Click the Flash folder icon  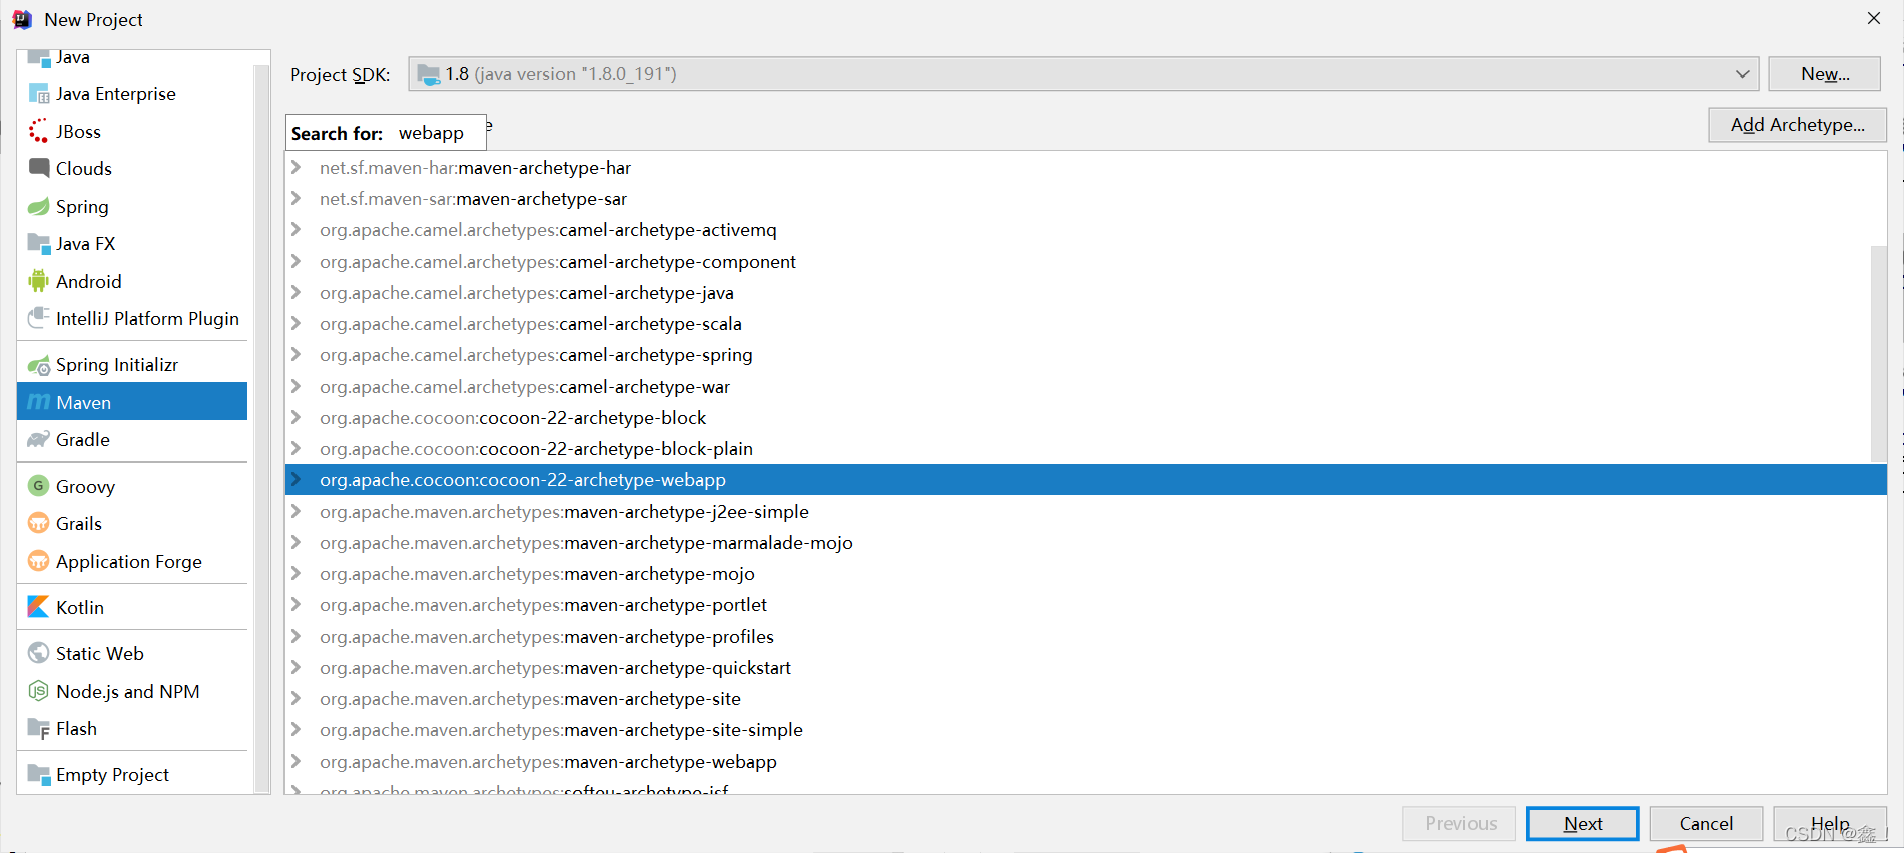pyautogui.click(x=39, y=728)
